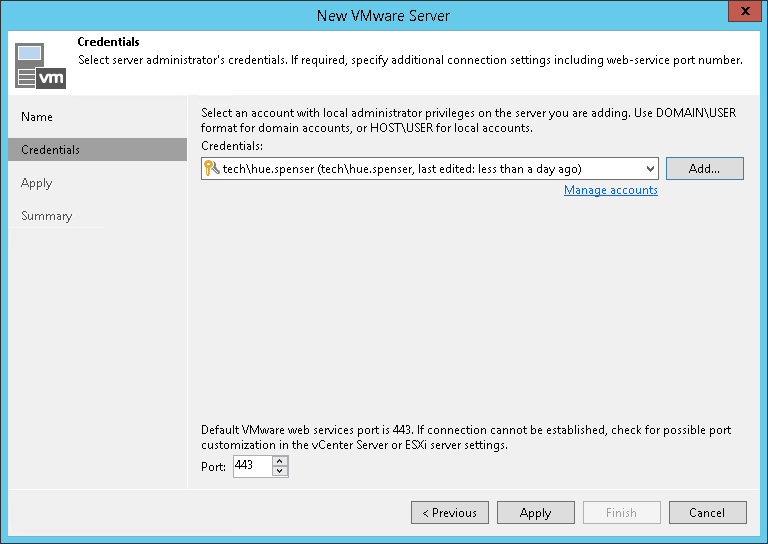Viewport: 768px width, 544px height.
Task: Go to the Apply step in the sidebar
Action: coord(37,183)
